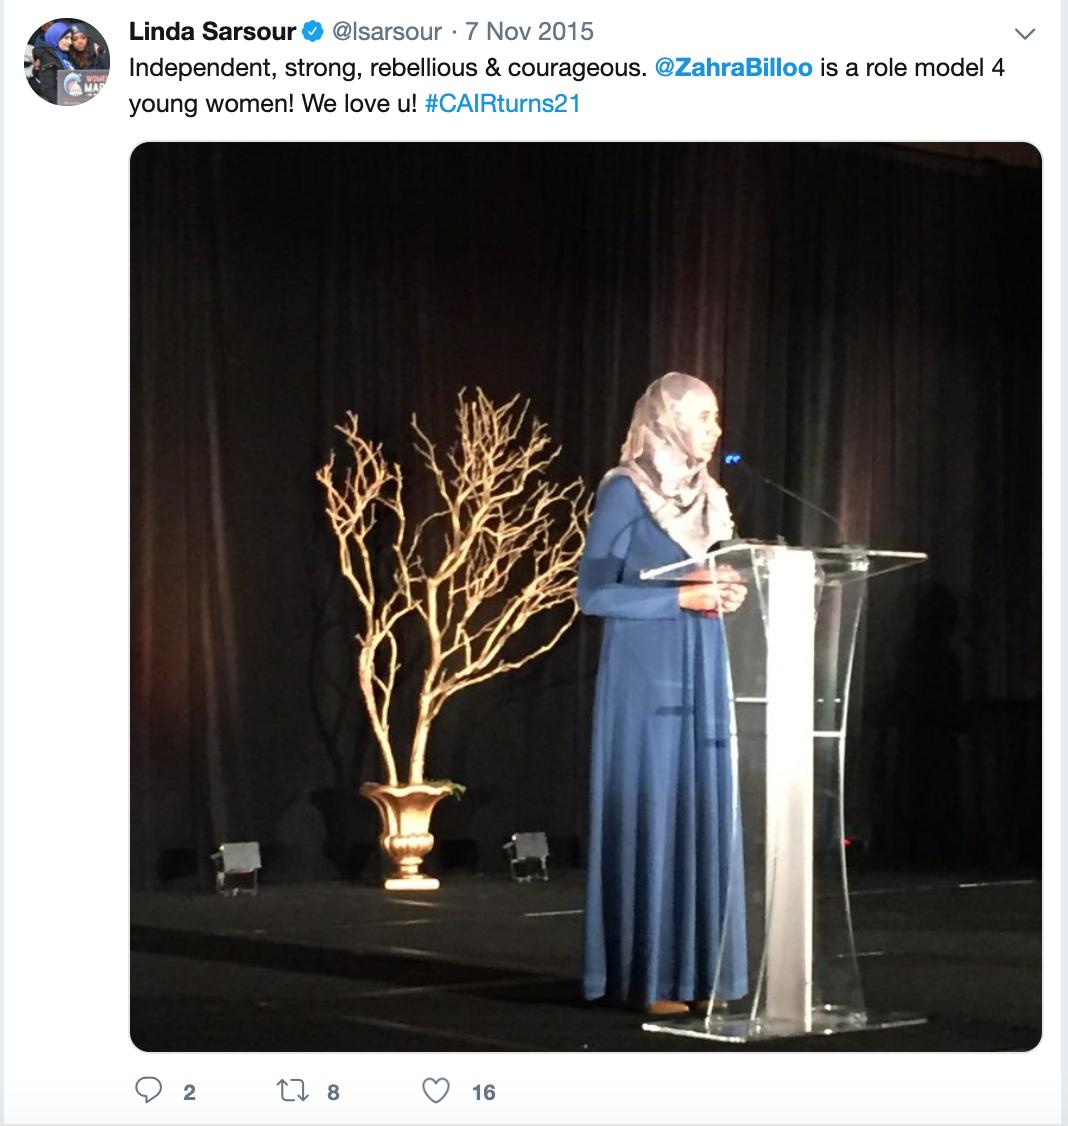Open the @ZahraBilloo mention link
Screen dimensions: 1068x1126
point(733,68)
